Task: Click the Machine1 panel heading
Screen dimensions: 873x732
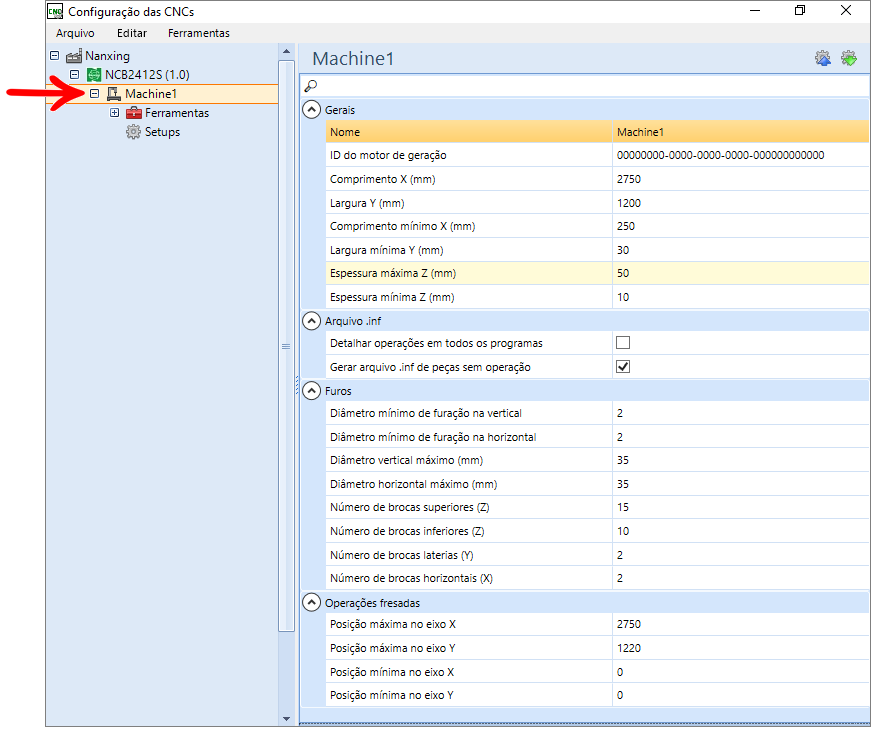Action: pos(353,58)
